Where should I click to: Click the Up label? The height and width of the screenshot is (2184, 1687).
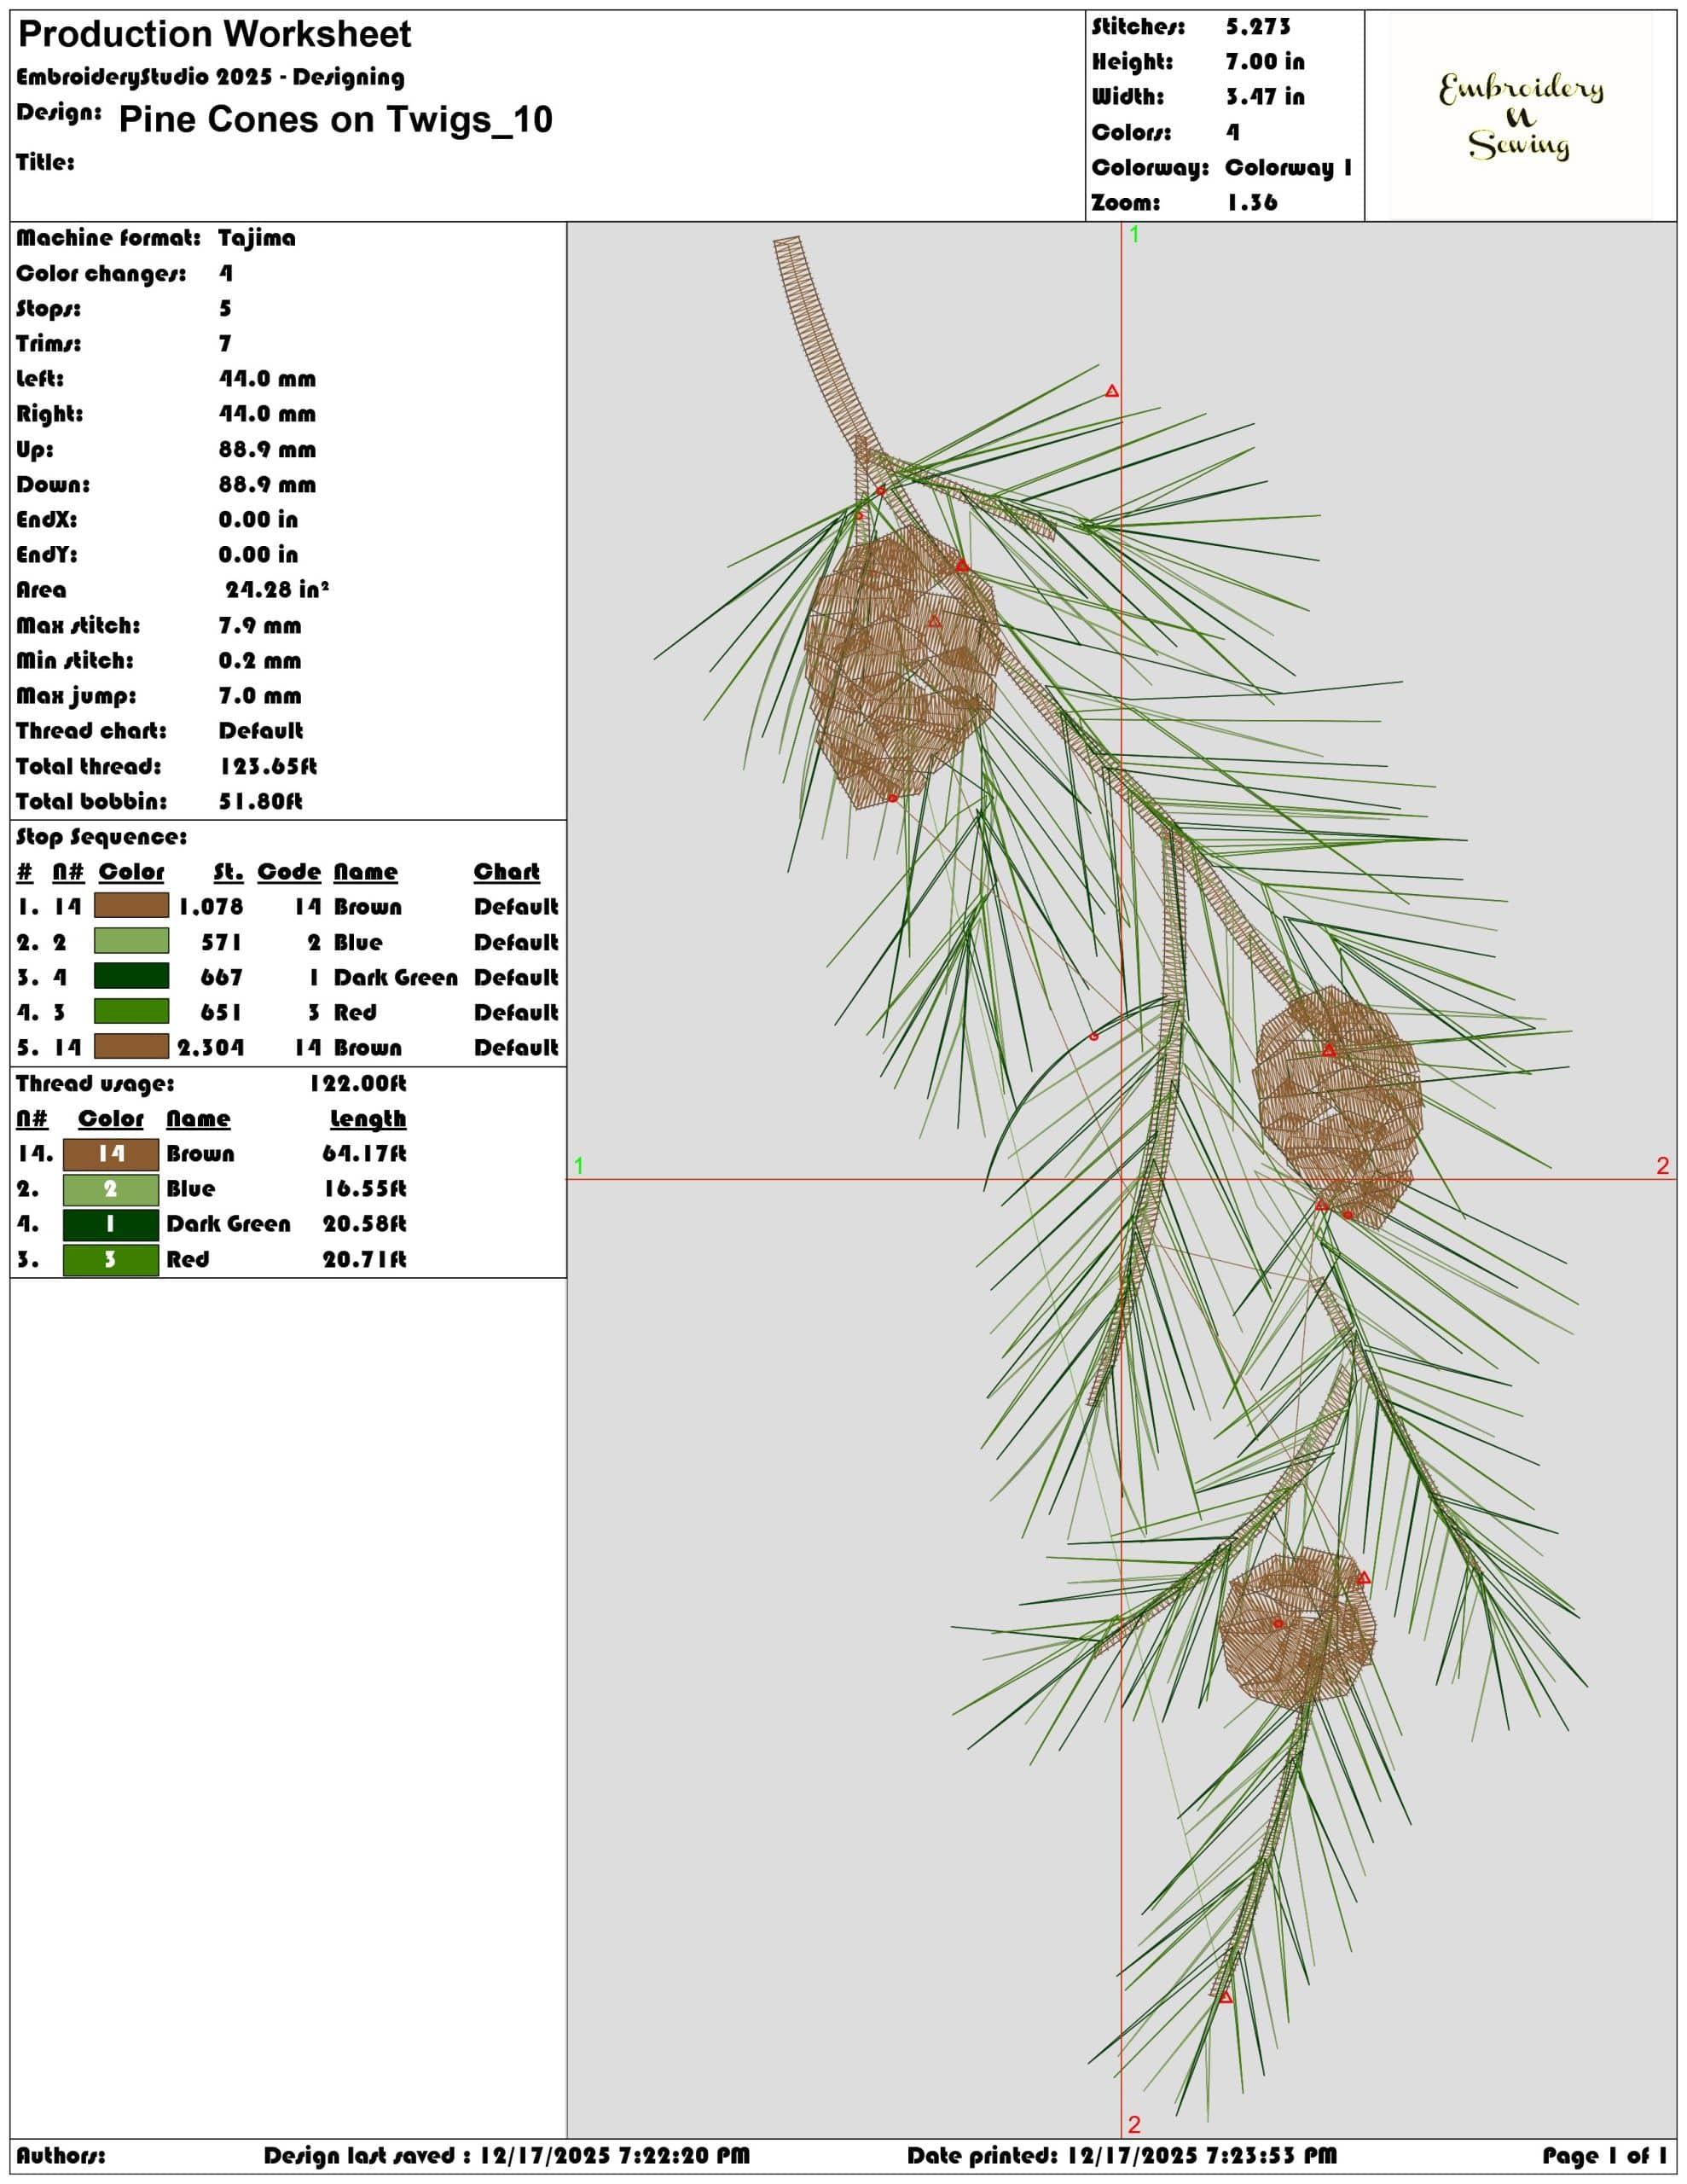(x=35, y=449)
